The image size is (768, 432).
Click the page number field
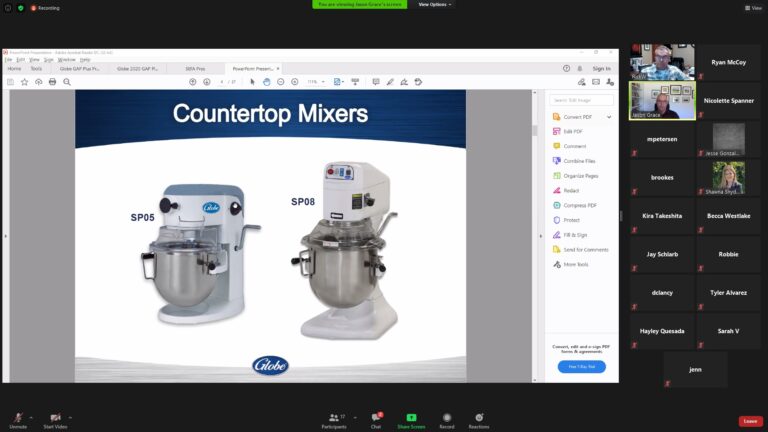click(222, 82)
